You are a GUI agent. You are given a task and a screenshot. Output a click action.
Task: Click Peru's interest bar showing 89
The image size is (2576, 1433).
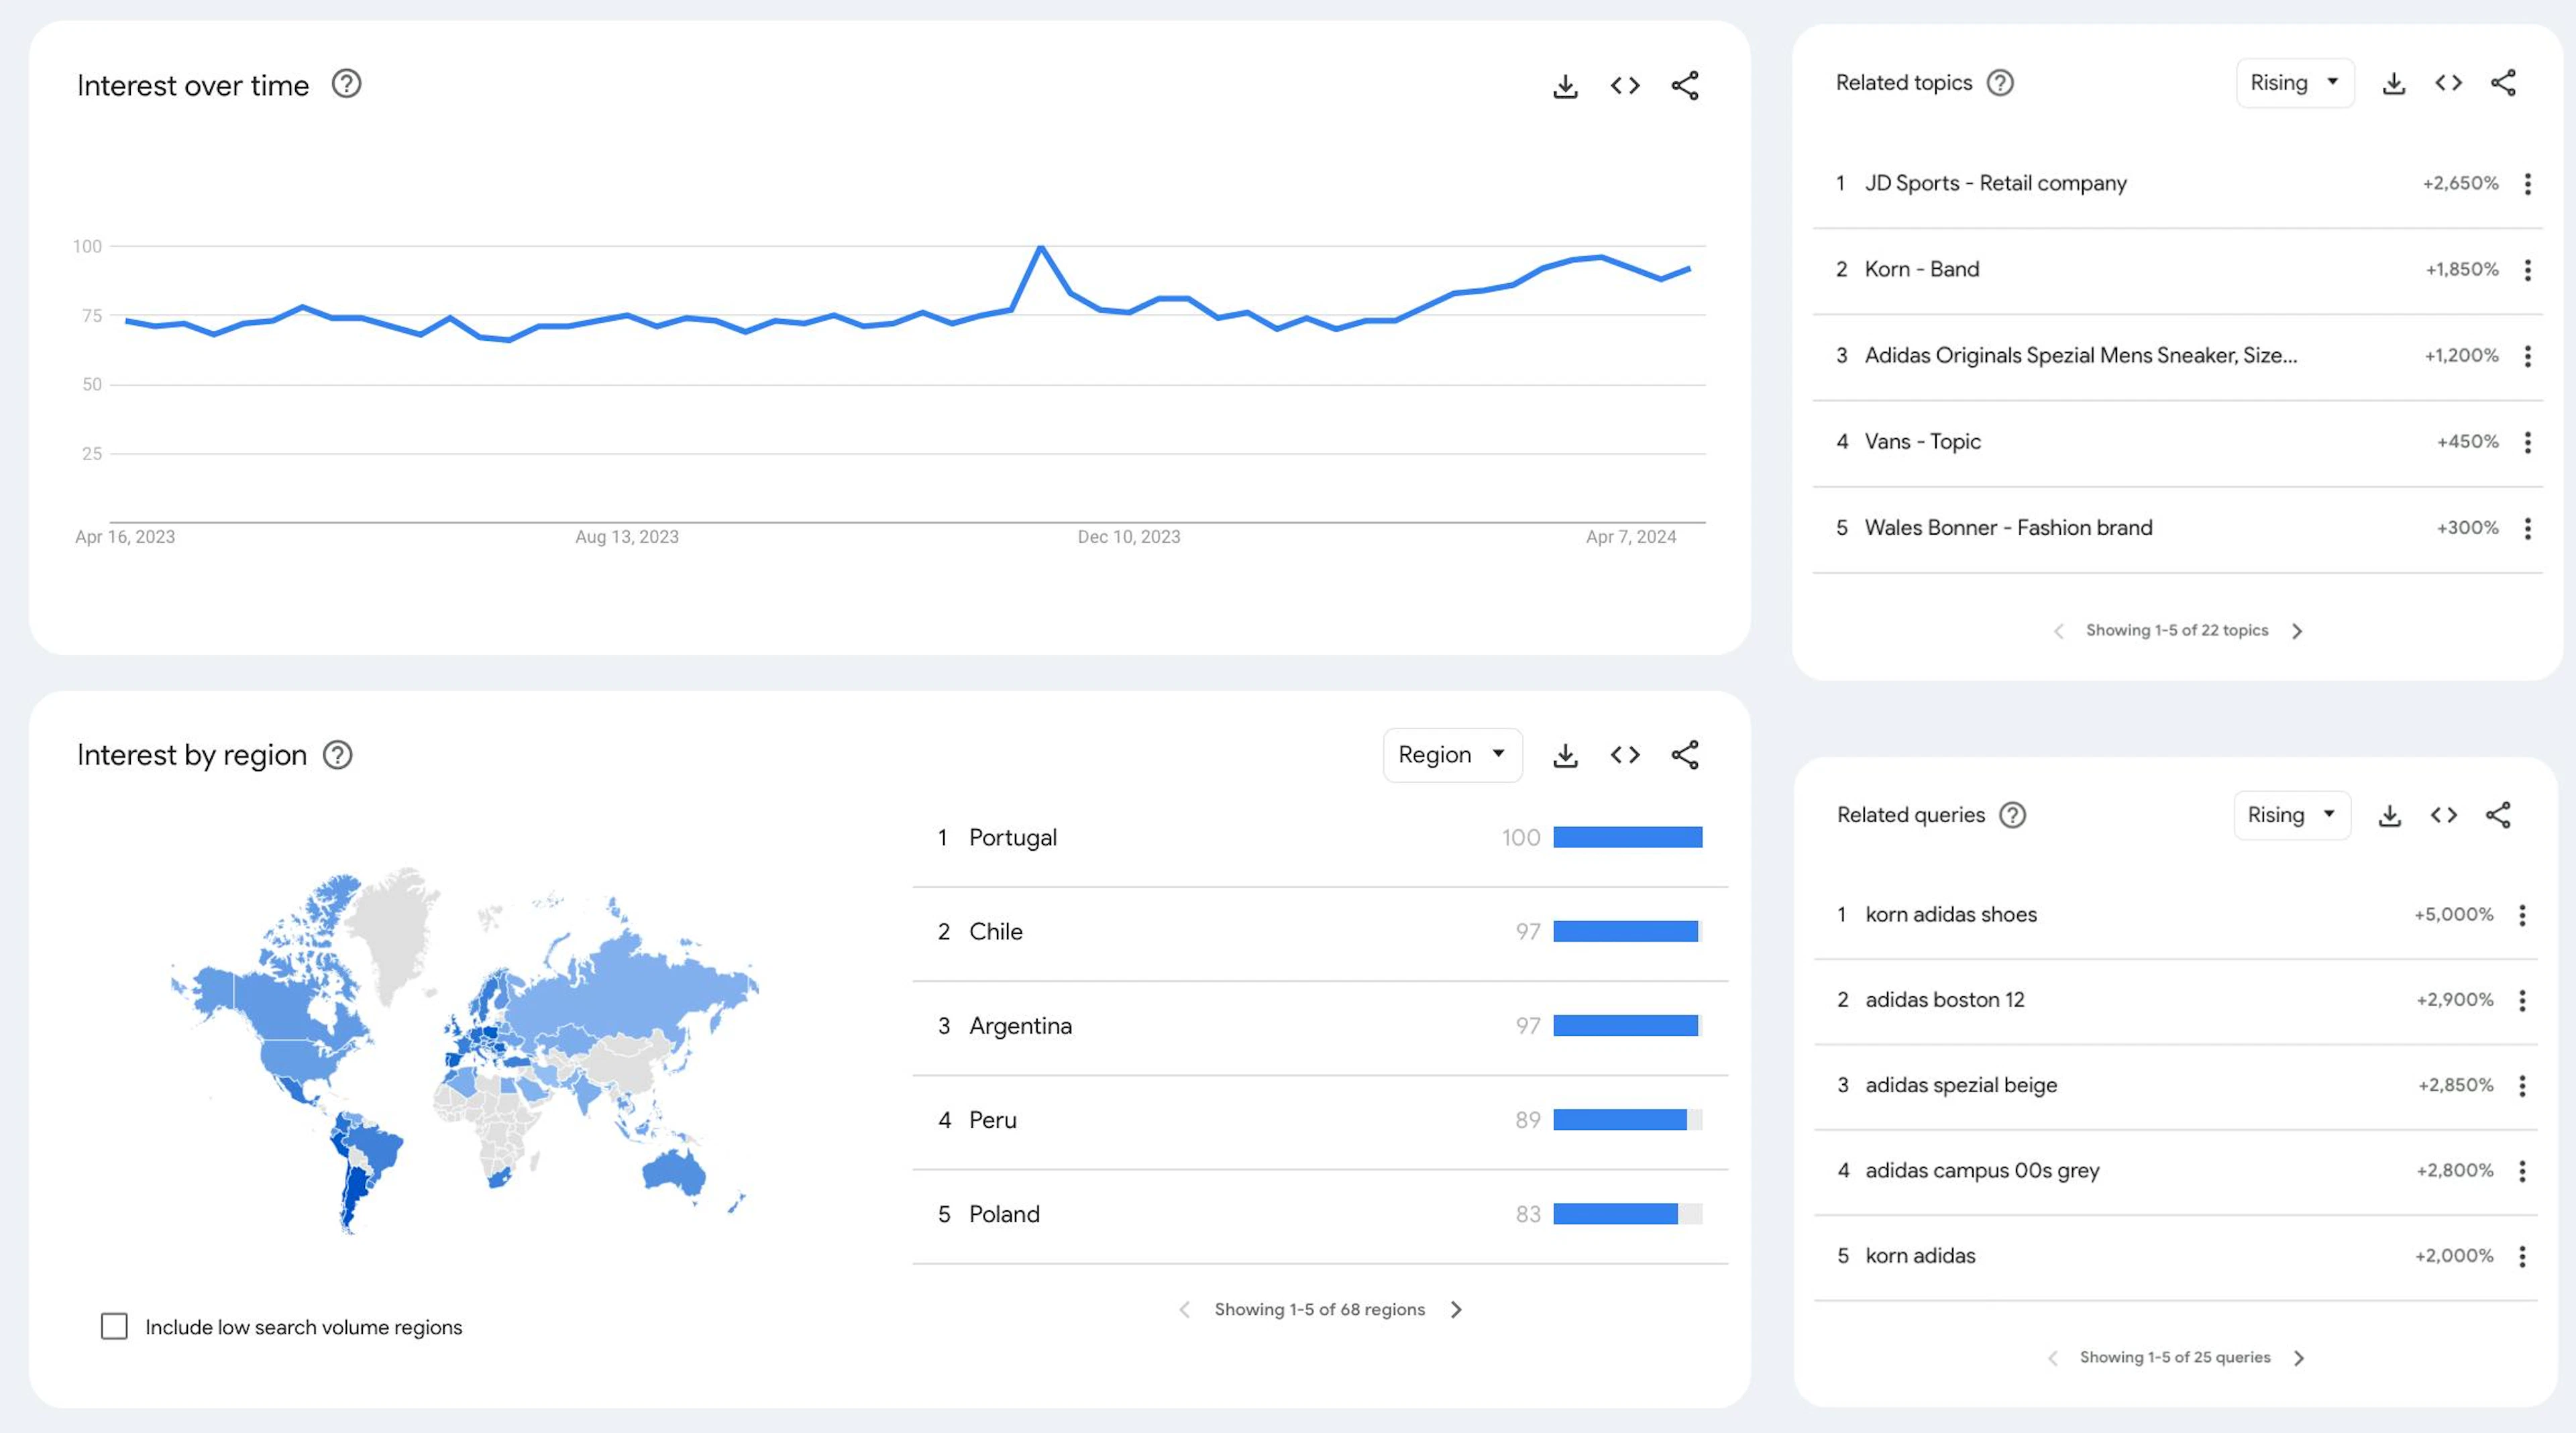1627,1120
